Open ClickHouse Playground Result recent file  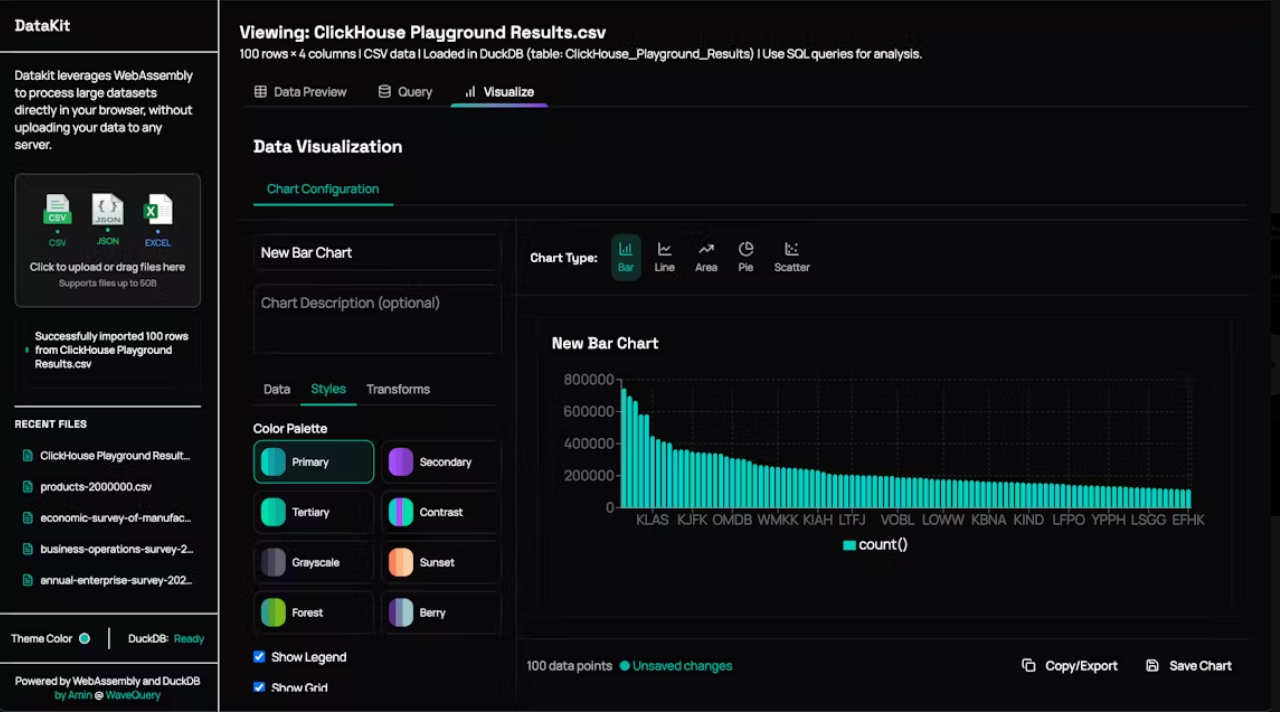tap(107, 456)
